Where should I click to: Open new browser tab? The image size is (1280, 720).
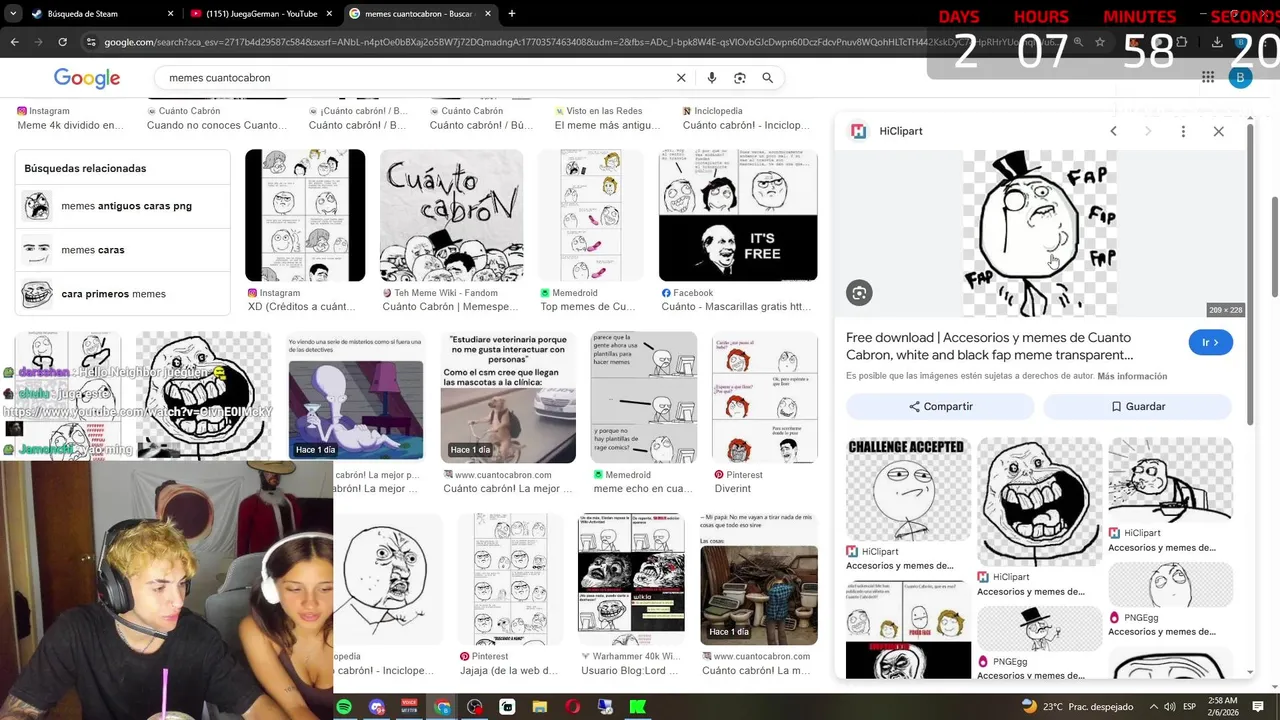point(512,14)
